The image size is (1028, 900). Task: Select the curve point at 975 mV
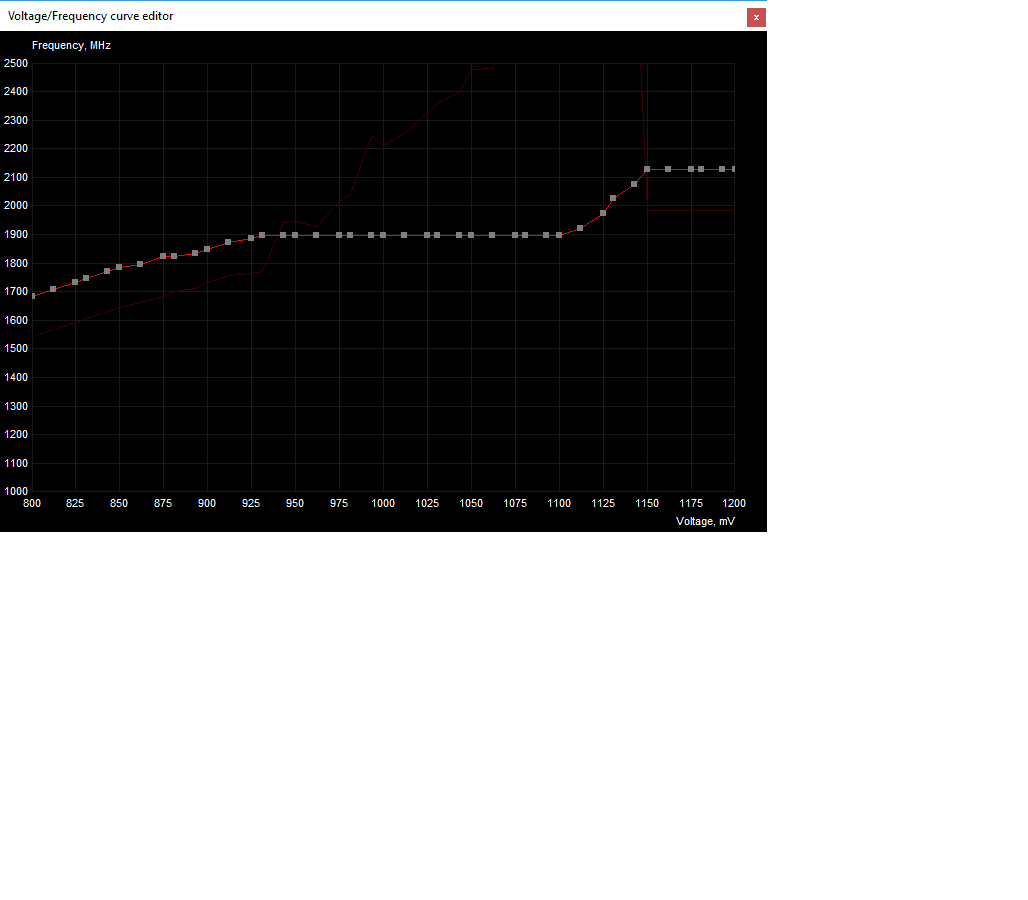[339, 235]
